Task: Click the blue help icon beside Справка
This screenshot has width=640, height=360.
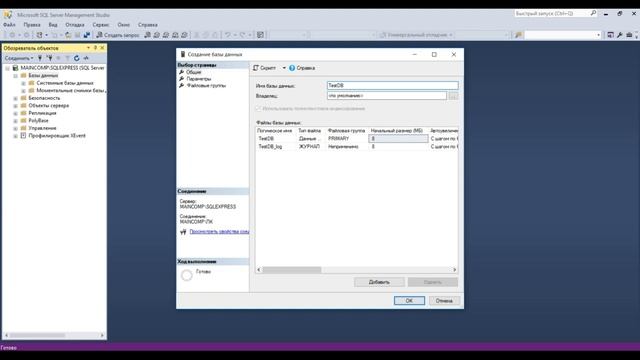Action: 292,68
